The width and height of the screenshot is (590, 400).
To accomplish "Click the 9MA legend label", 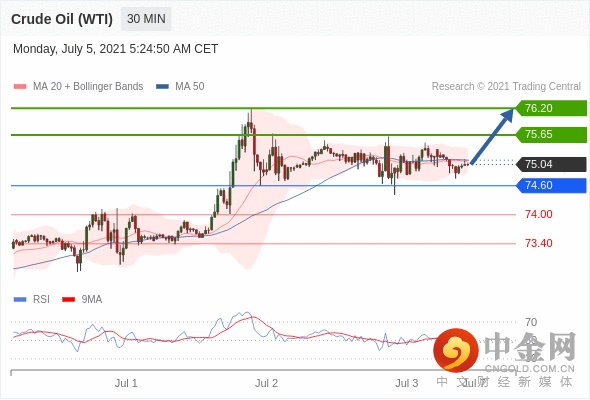I will point(92,300).
